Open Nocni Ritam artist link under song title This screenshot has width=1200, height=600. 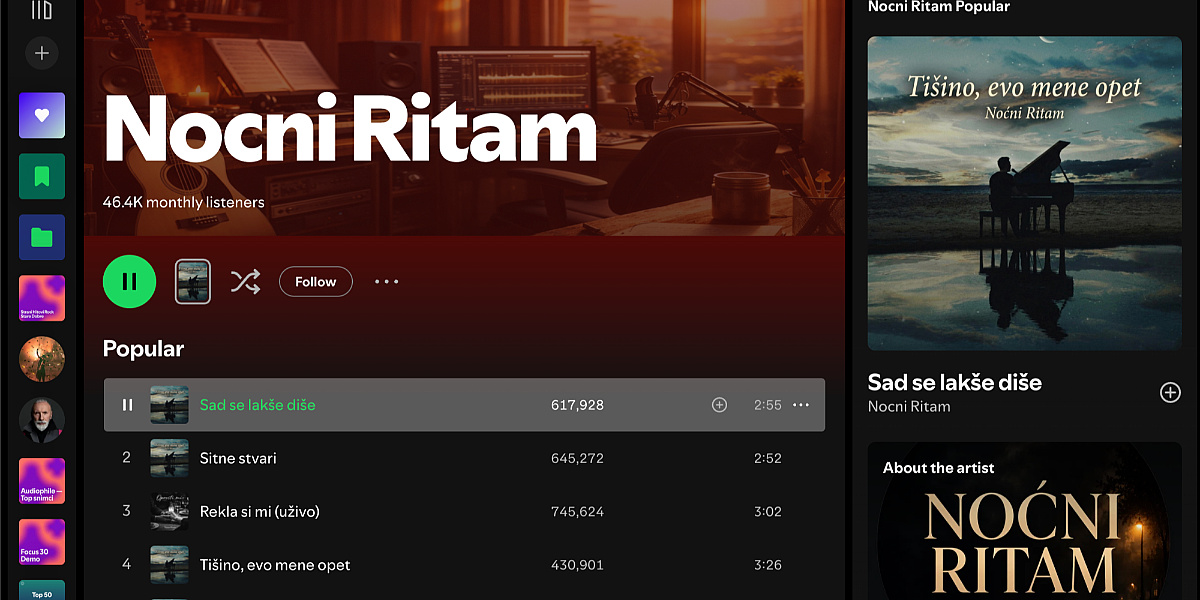click(909, 406)
